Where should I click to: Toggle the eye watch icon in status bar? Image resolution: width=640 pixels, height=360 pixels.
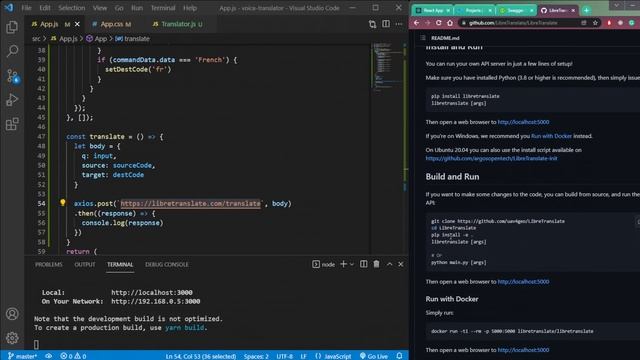coord(48,356)
